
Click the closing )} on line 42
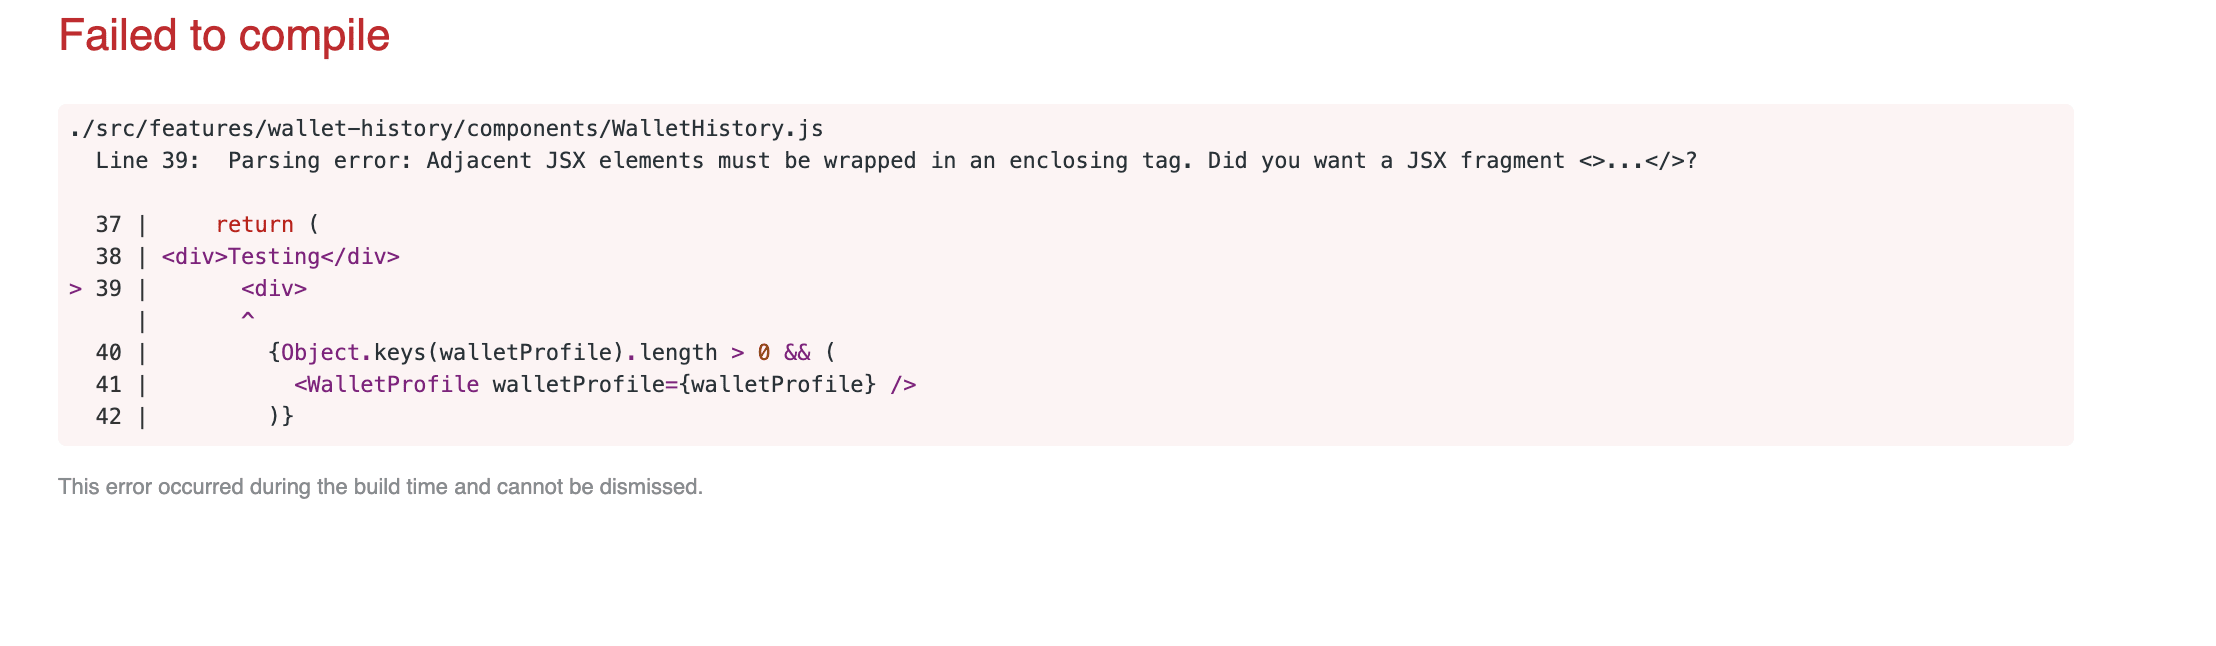tap(281, 417)
